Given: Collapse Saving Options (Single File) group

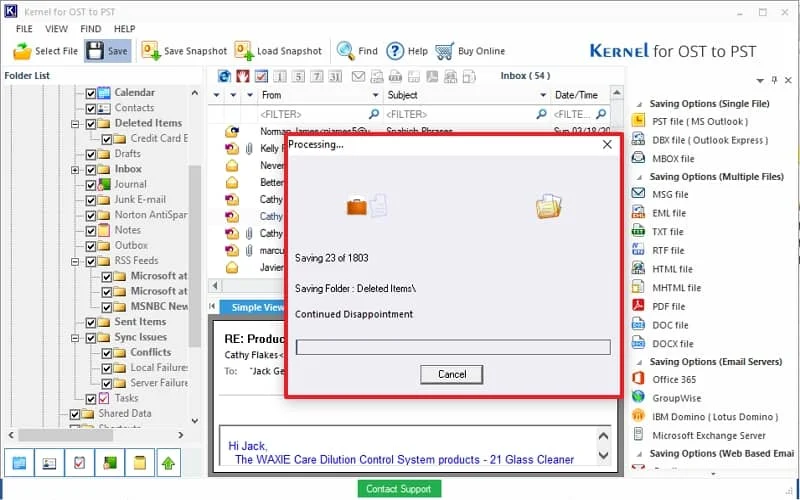Looking at the screenshot, I should 638,104.
